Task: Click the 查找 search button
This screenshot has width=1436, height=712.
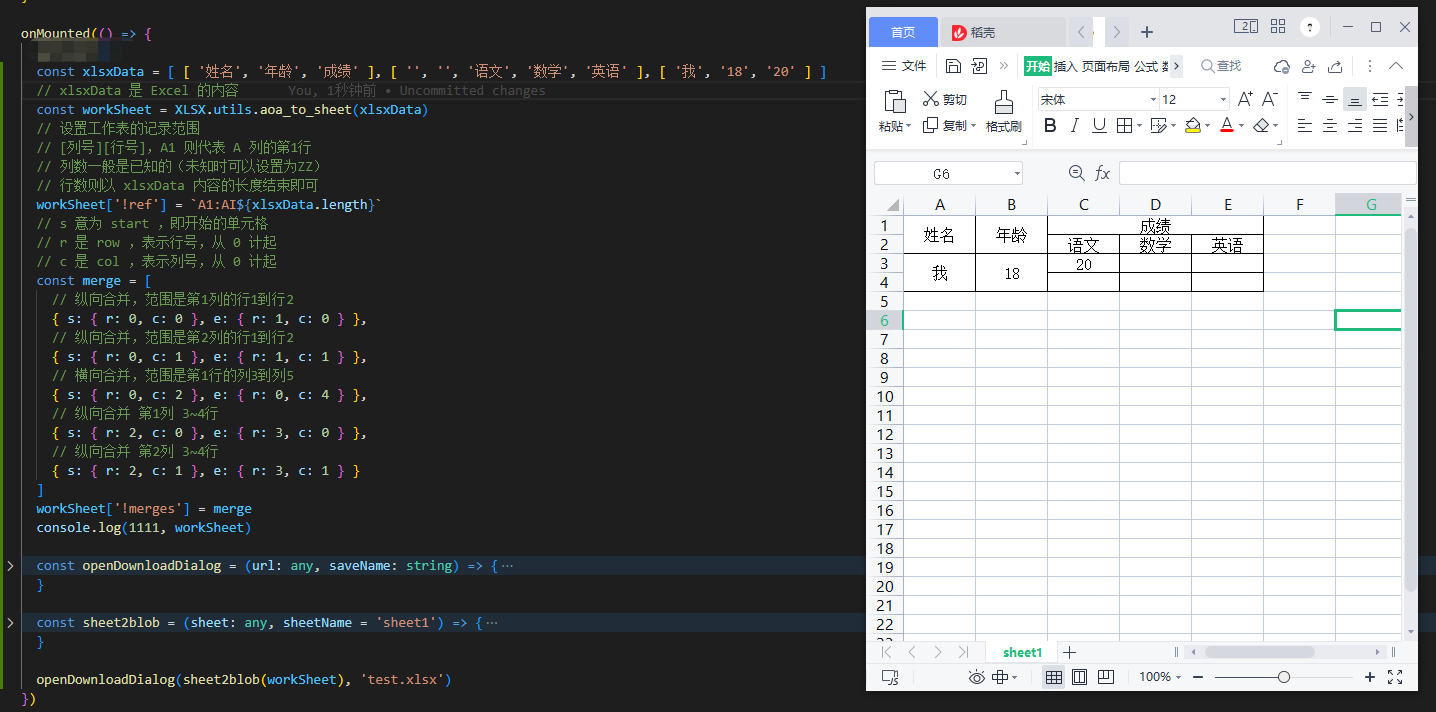Action: [x=1221, y=66]
